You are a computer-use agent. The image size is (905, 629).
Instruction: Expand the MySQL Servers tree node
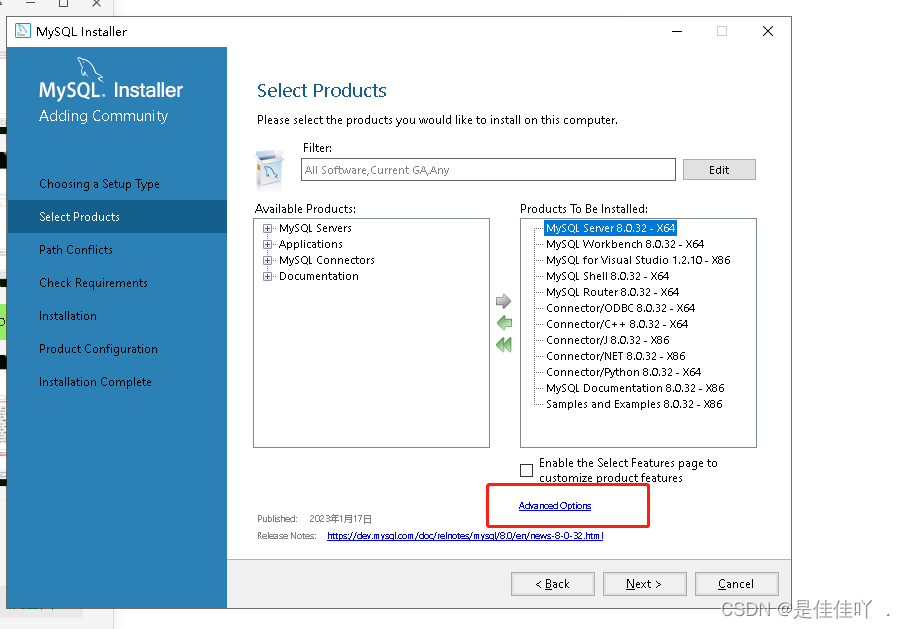(267, 229)
